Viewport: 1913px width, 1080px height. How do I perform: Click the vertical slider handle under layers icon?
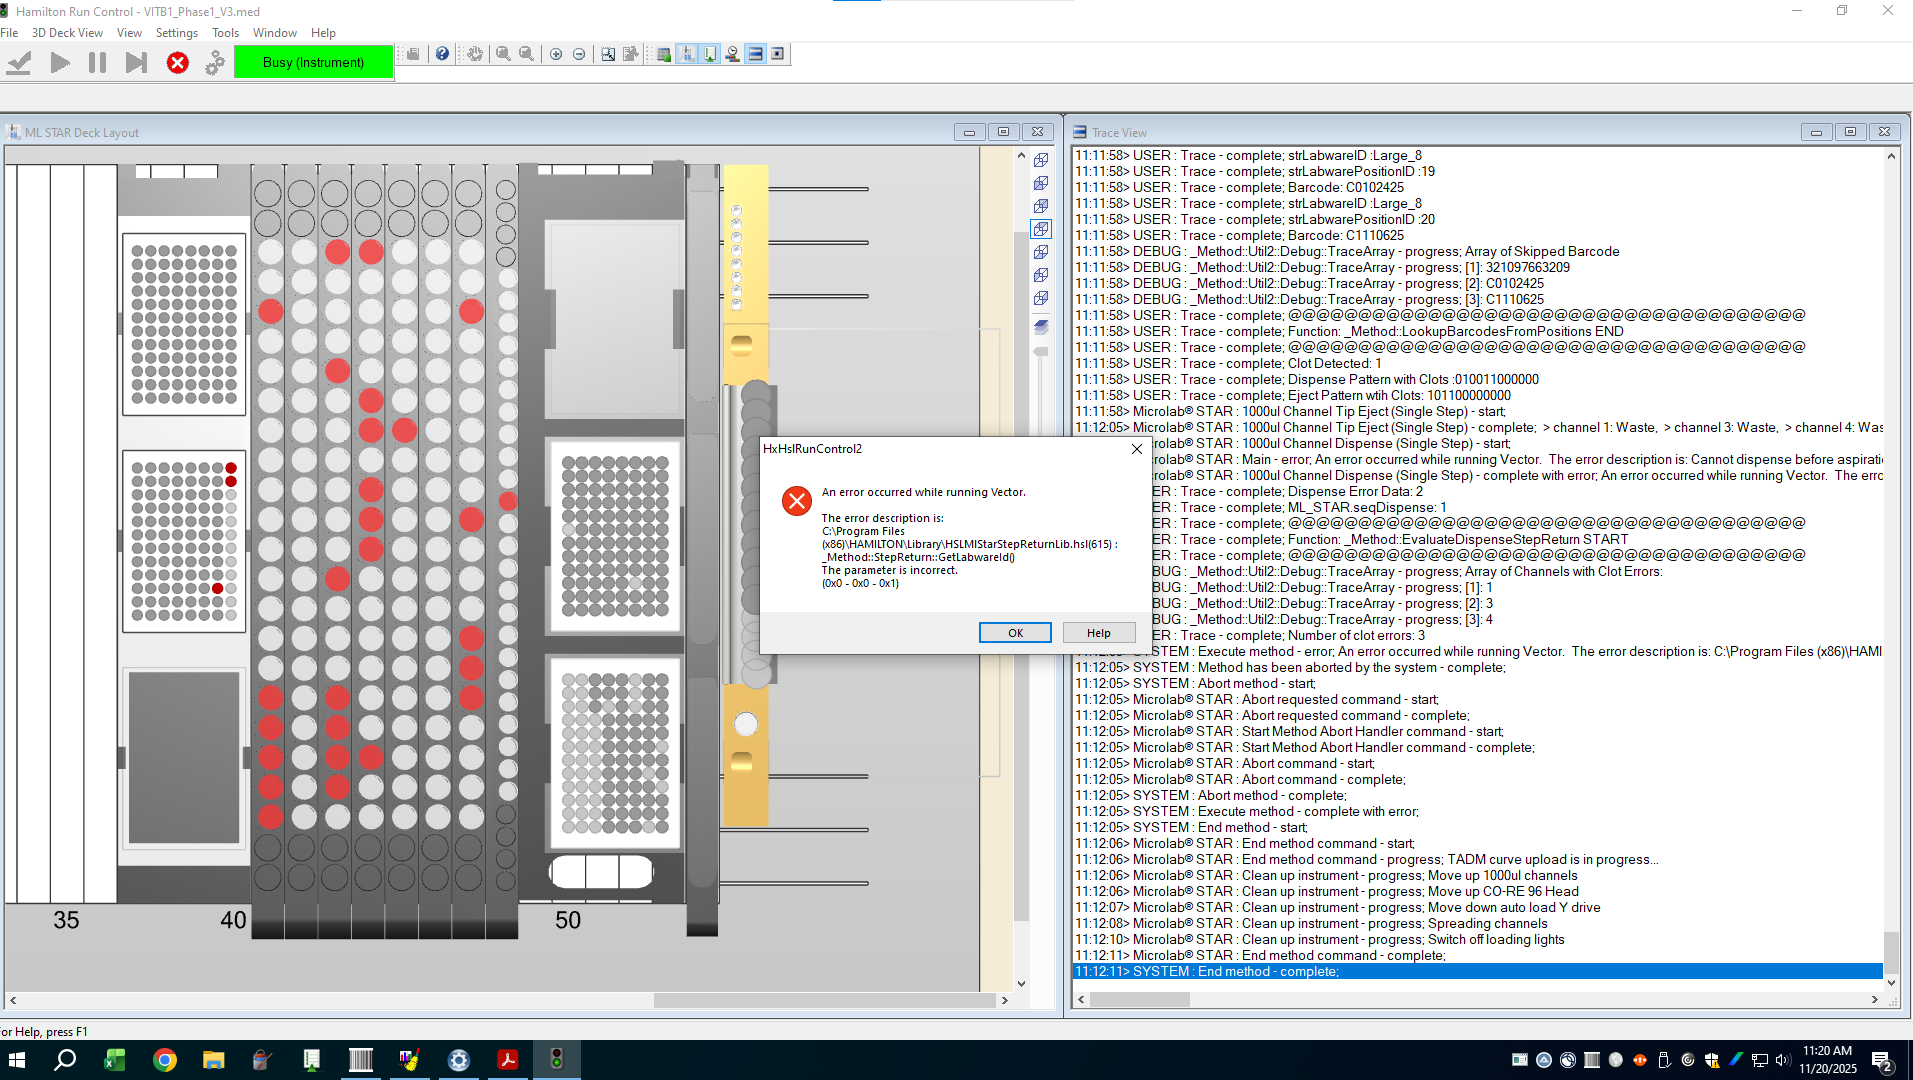point(1041,352)
